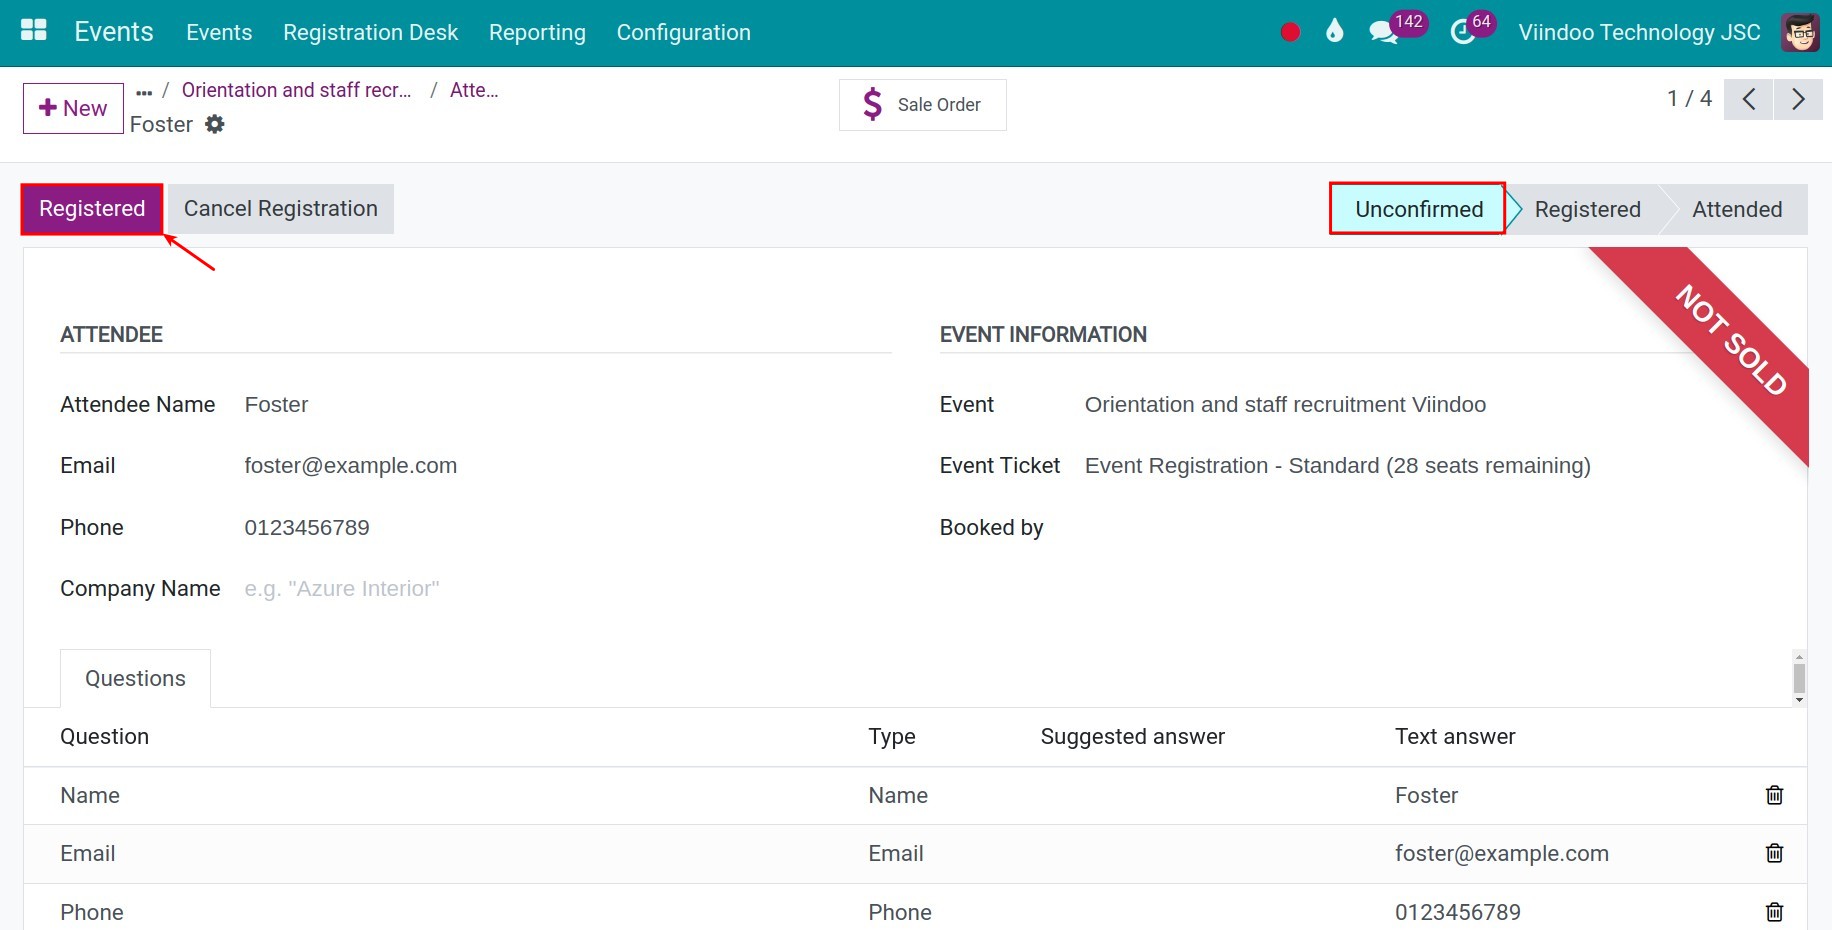Delete the Name question with its trash icon
Viewport: 1832px width, 930px height.
click(1774, 795)
